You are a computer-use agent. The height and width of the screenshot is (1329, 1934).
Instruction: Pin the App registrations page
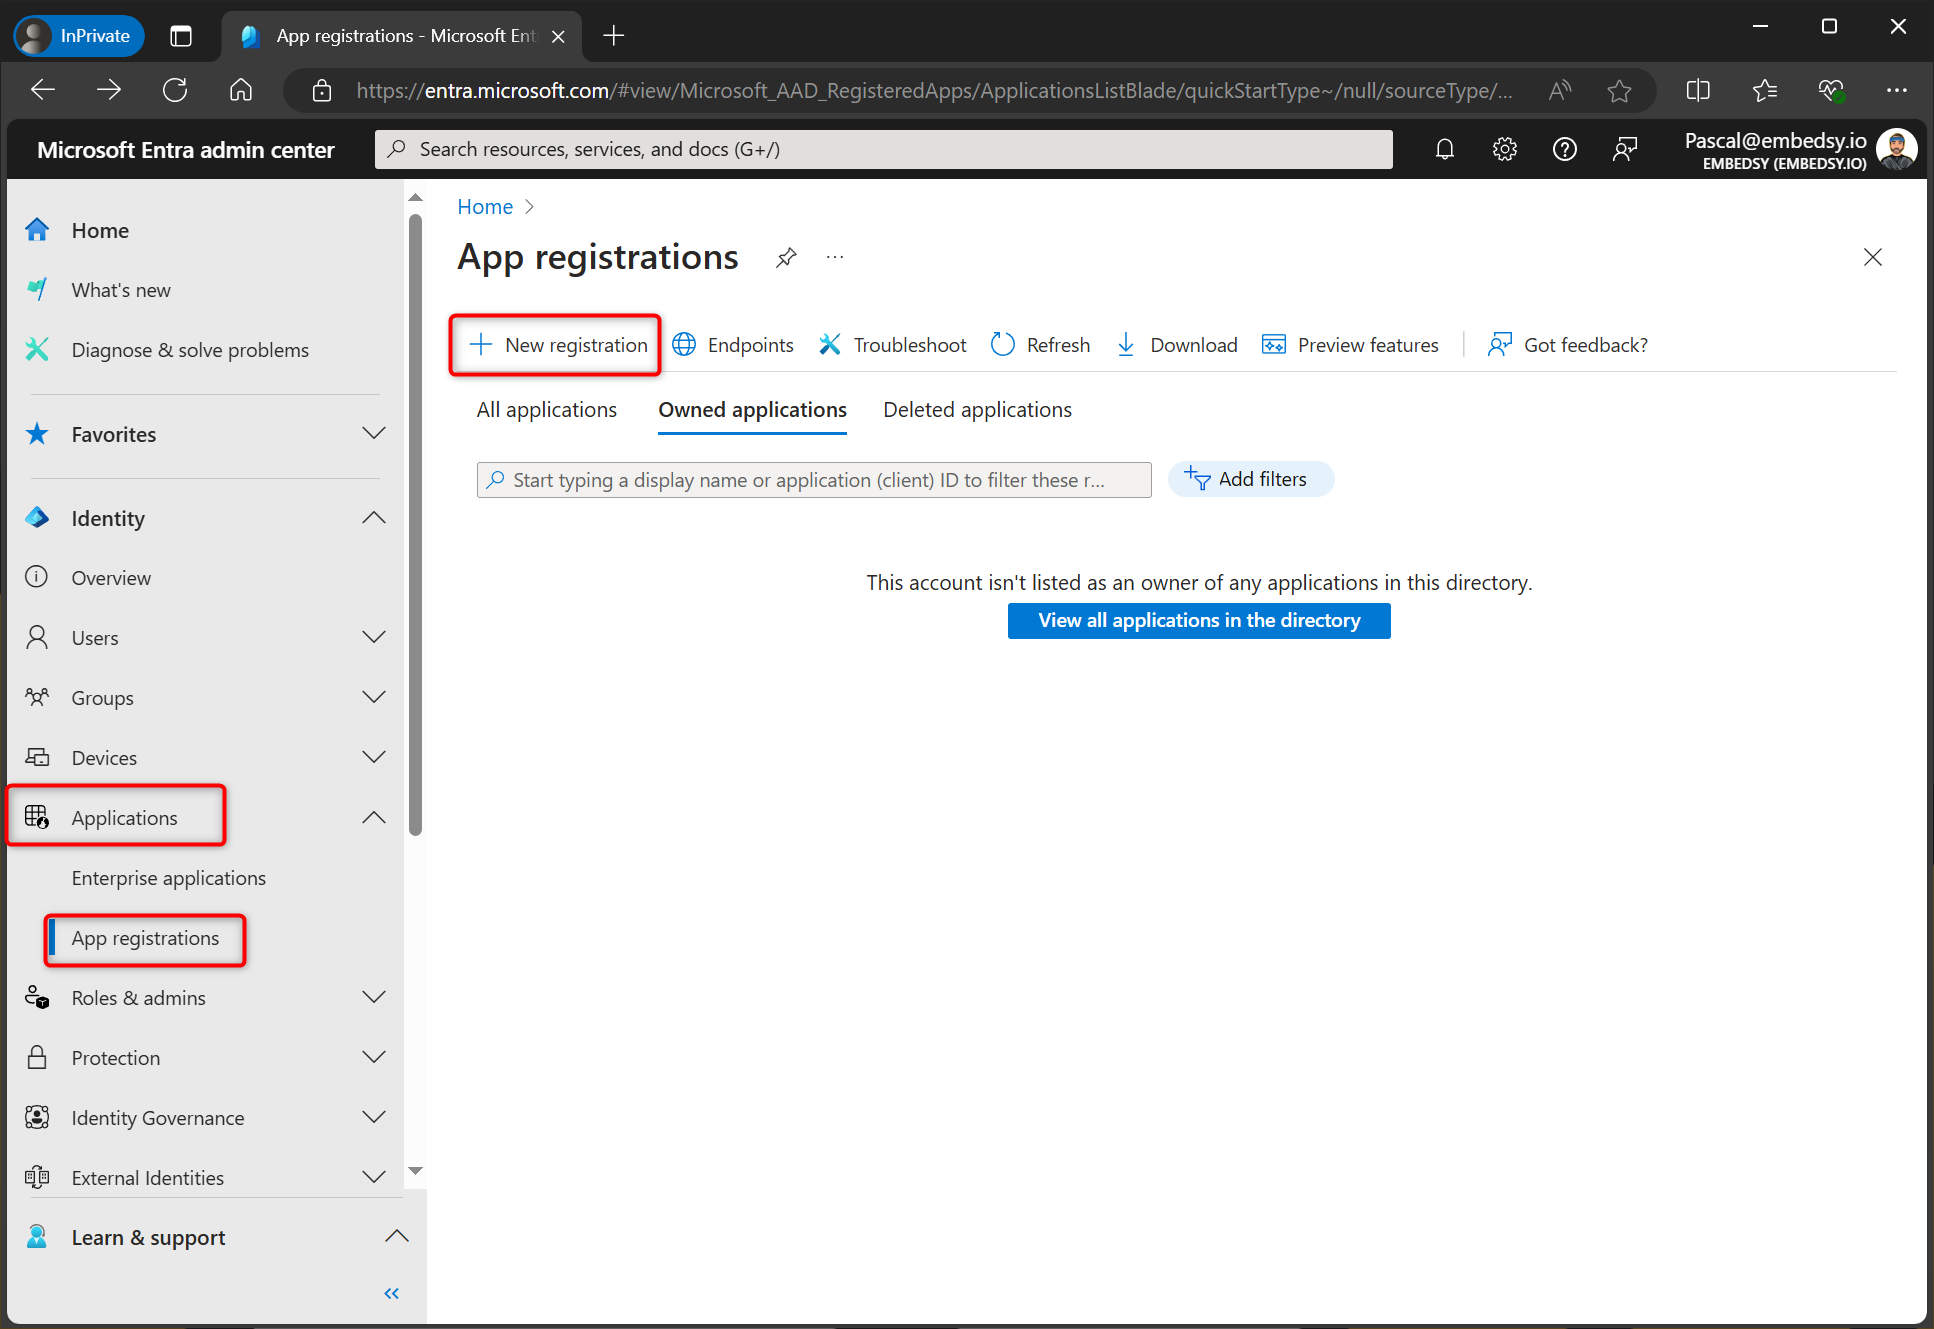click(786, 257)
